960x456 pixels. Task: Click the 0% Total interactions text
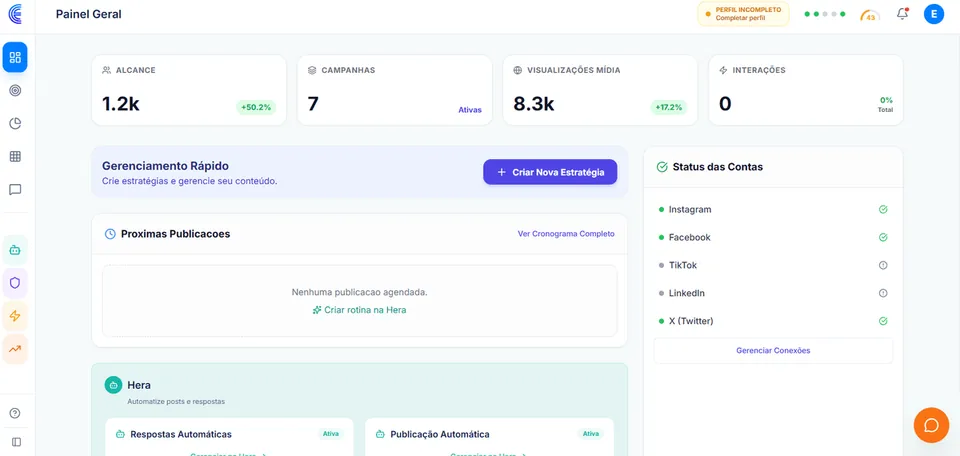(886, 104)
